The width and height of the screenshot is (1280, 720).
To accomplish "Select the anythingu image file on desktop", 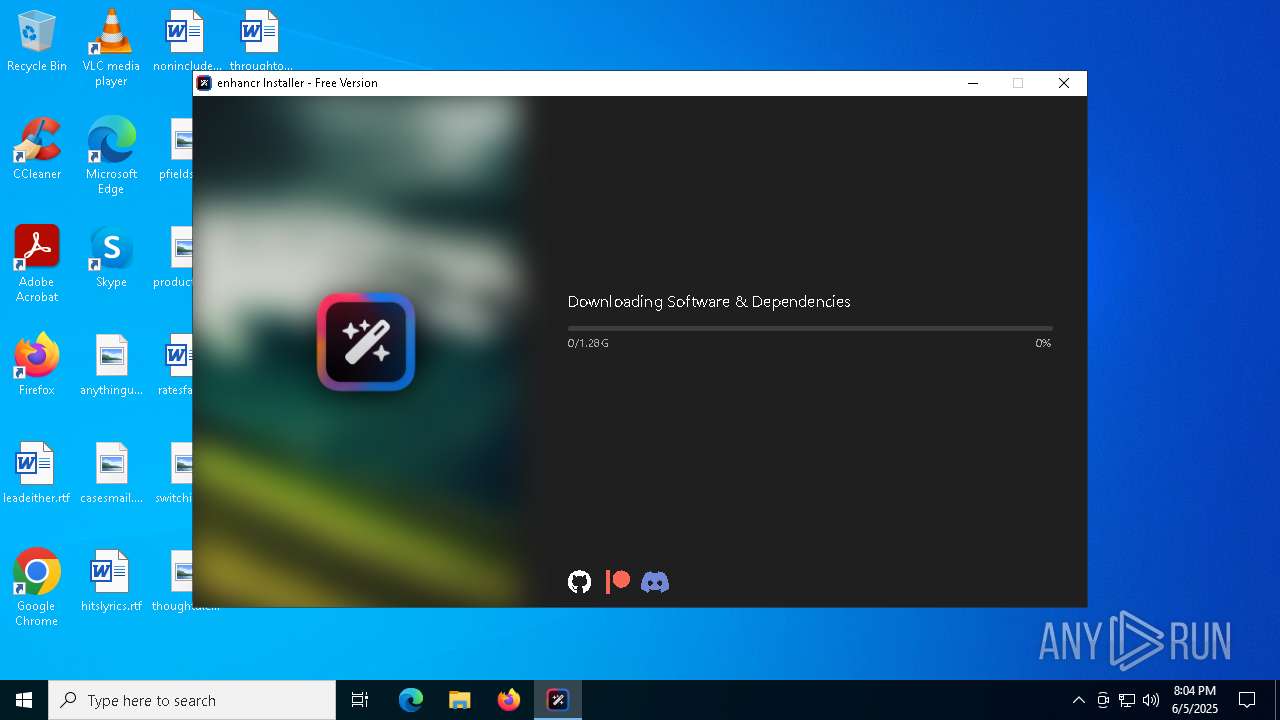I will tap(111, 365).
